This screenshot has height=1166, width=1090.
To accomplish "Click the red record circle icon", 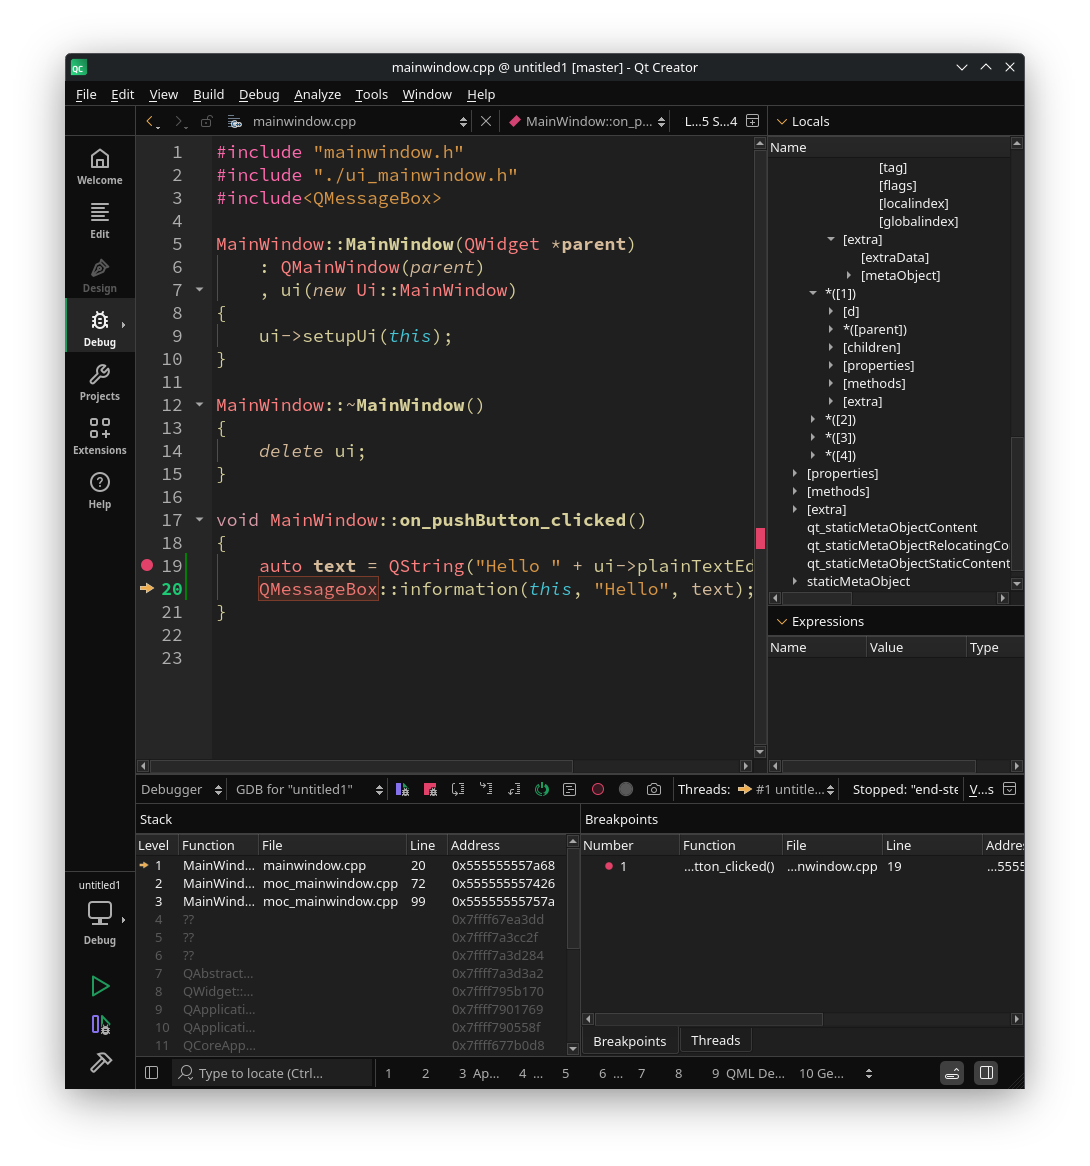I will [x=598, y=790].
